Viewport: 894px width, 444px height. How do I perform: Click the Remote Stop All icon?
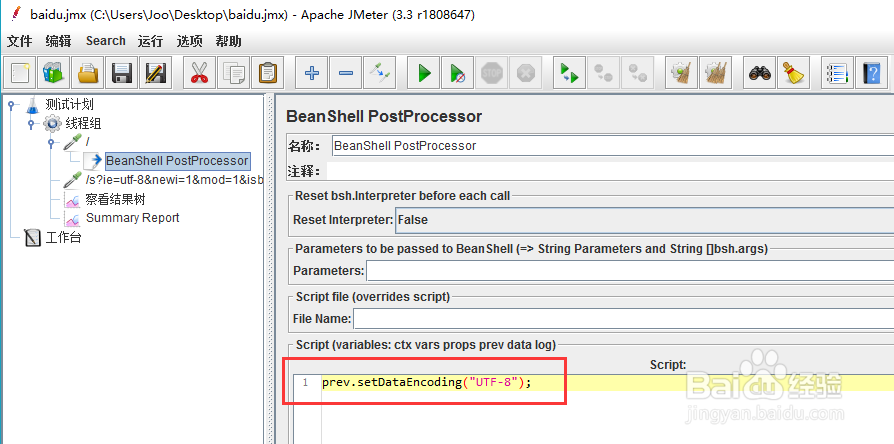603,73
